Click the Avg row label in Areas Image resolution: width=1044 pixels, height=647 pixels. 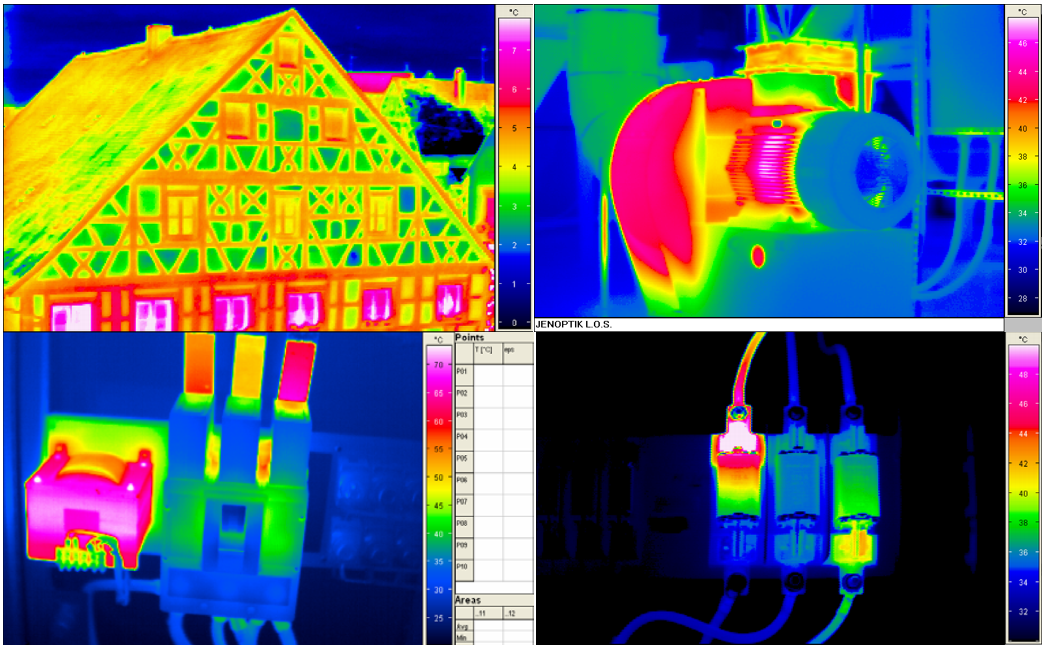[463, 626]
